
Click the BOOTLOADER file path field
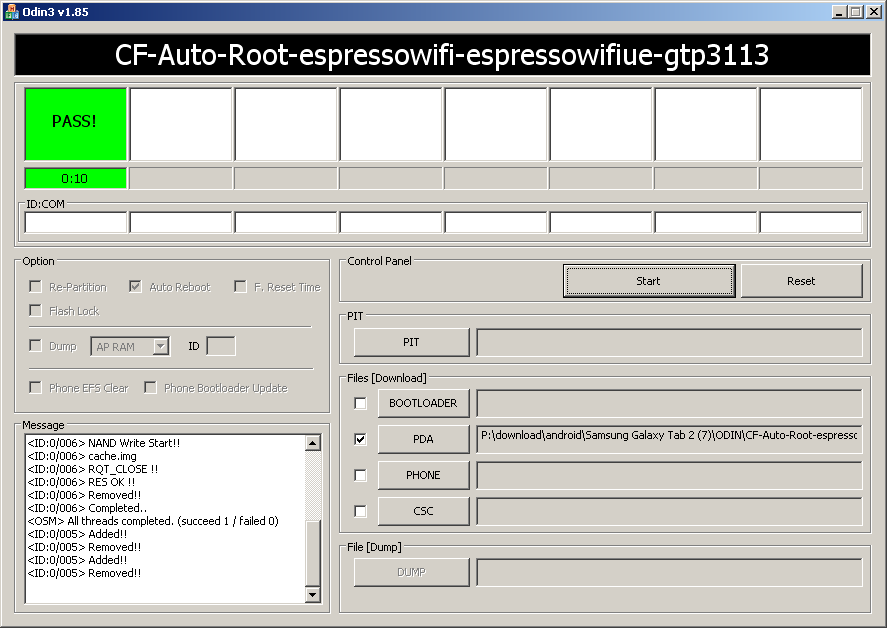coord(669,403)
